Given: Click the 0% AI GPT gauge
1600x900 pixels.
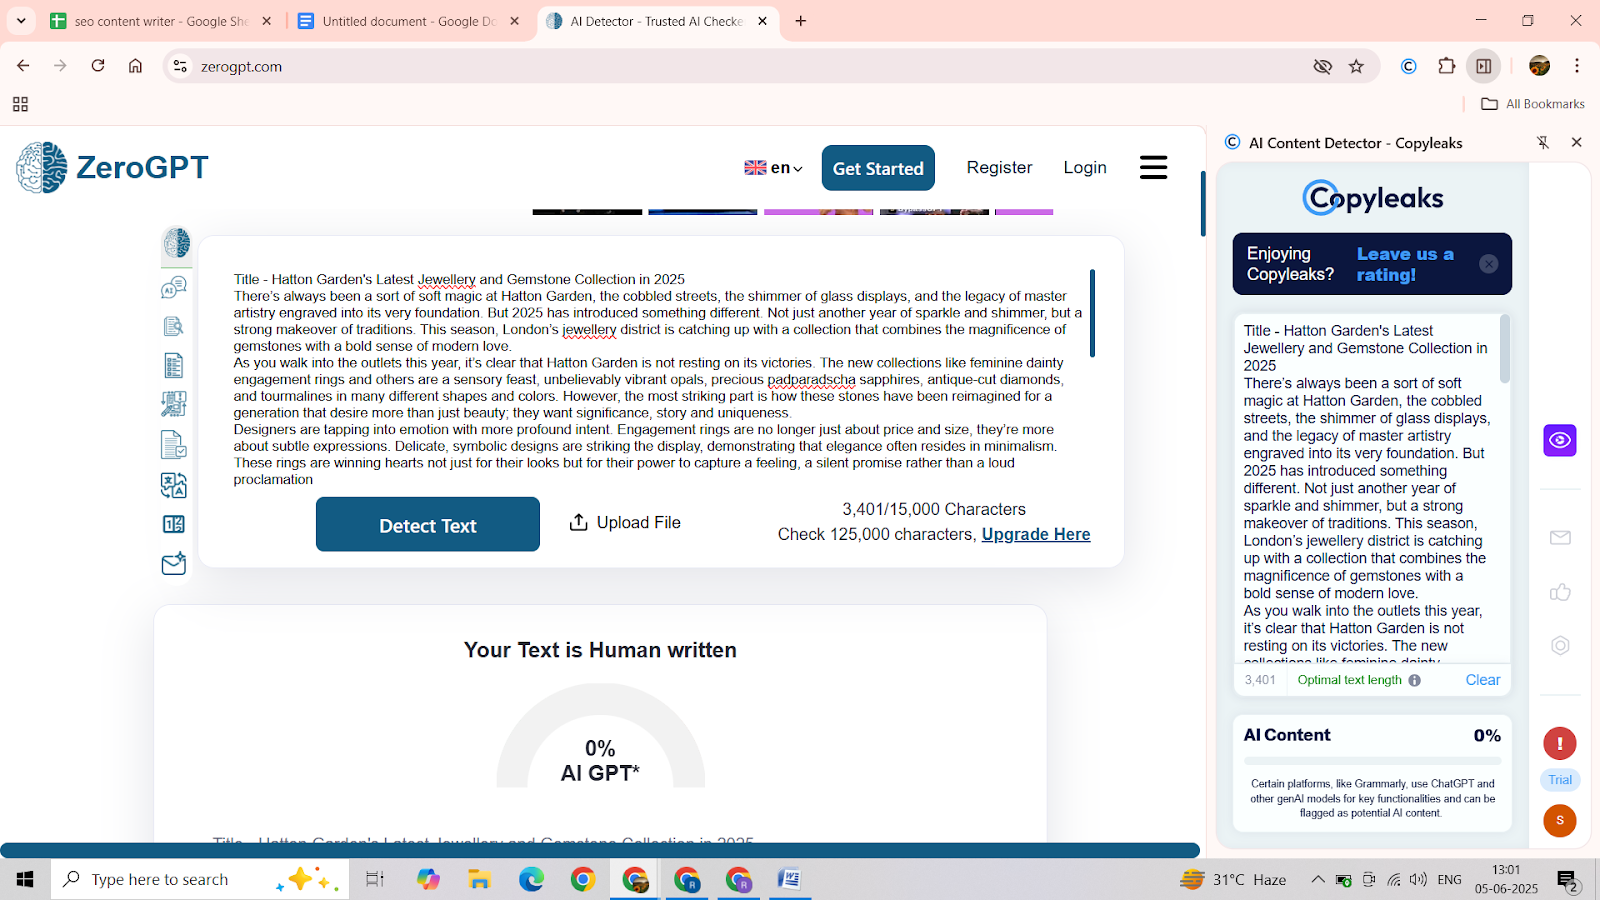Looking at the screenshot, I should (600, 736).
